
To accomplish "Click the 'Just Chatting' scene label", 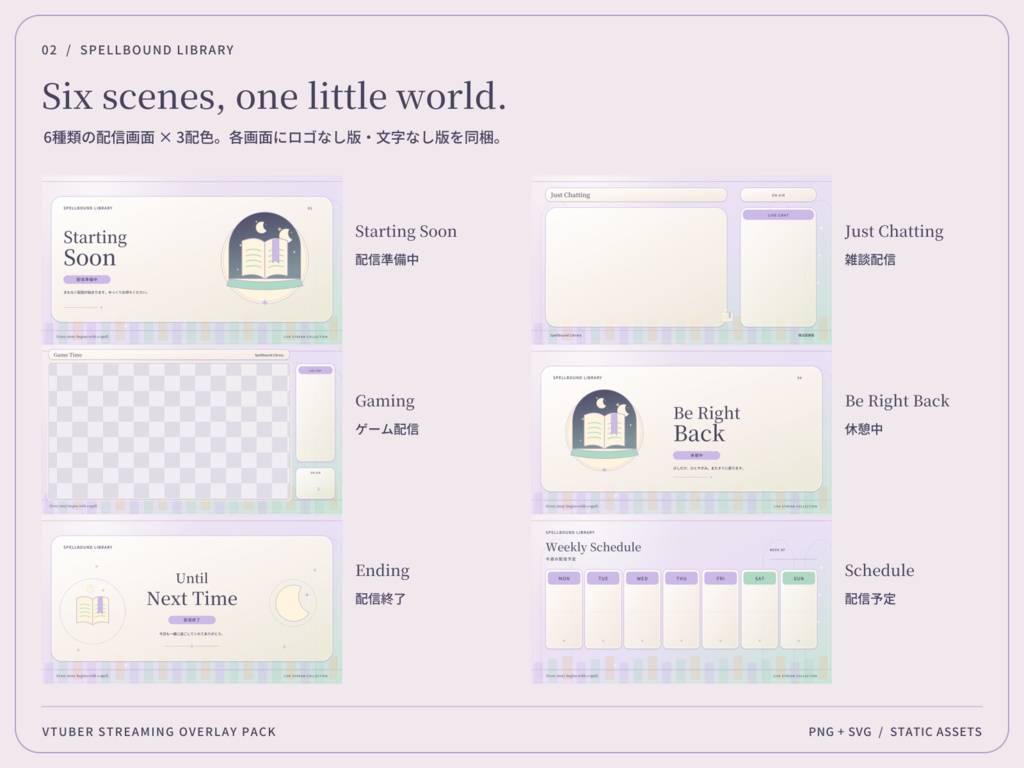I will 894,231.
